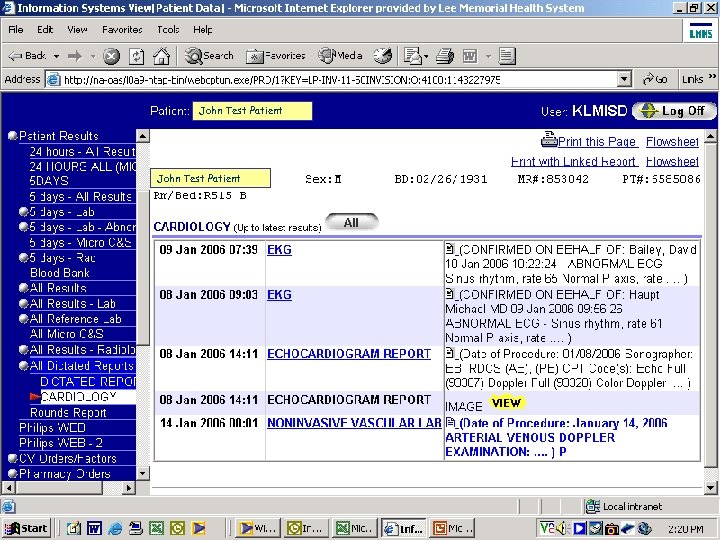Click sidebar horizontal scrollbar right arrow
Image resolution: width=720 pixels, height=540 pixels.
tap(129, 488)
